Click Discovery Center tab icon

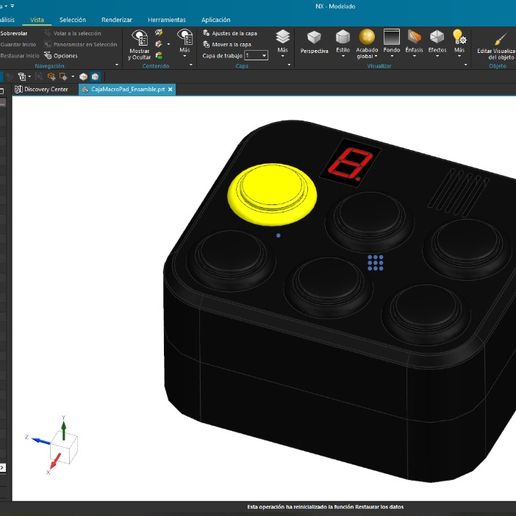[19, 89]
